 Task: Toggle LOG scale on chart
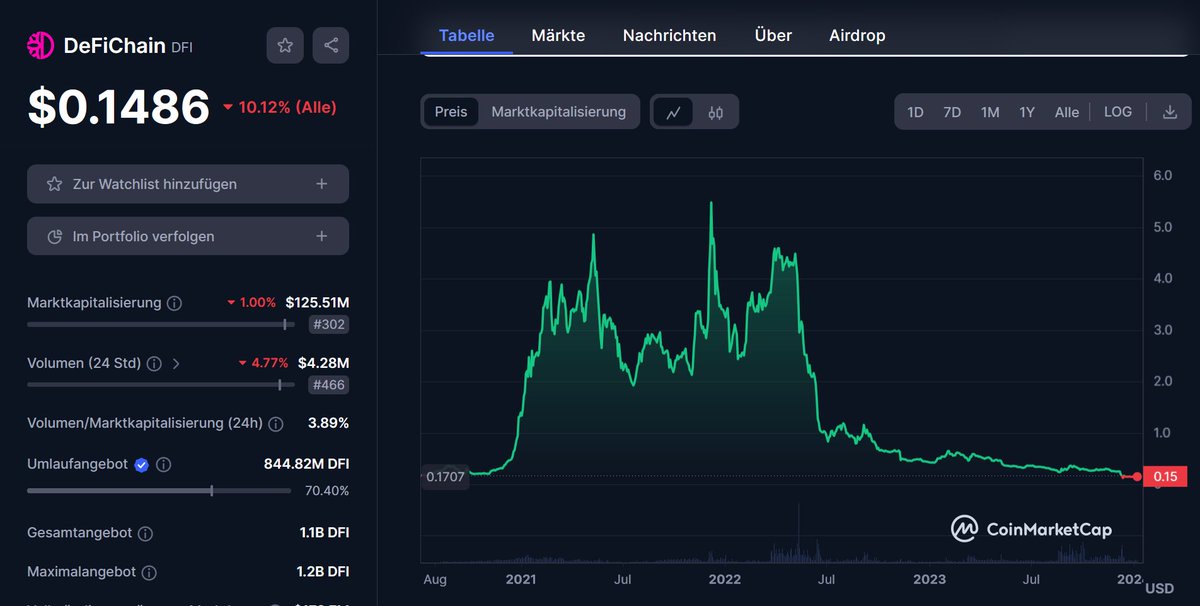1118,112
